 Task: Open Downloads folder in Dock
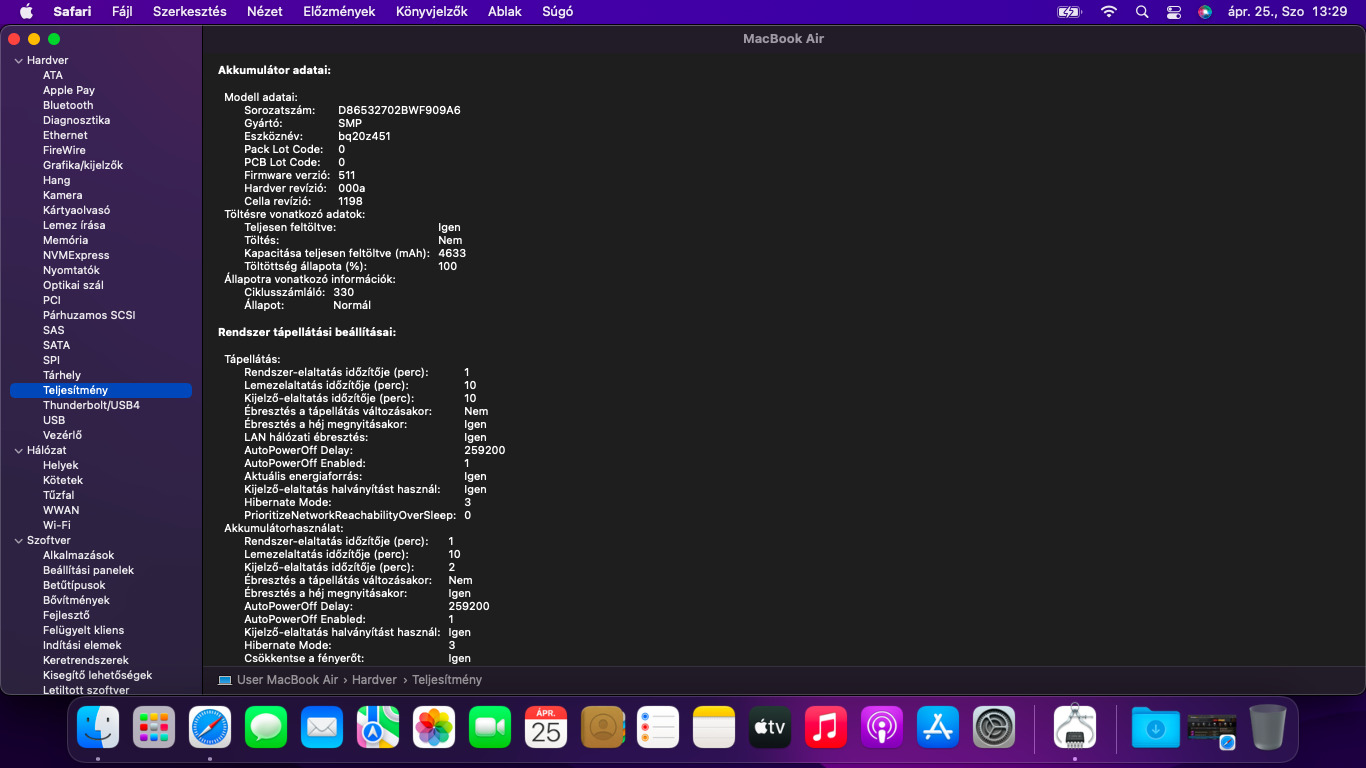(1156, 727)
